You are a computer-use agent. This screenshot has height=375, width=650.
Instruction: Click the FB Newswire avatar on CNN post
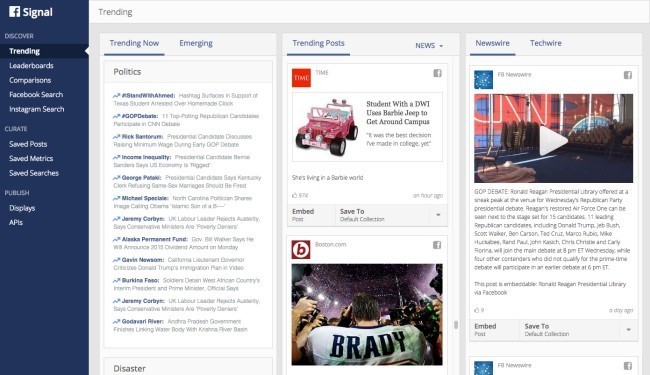click(x=483, y=80)
